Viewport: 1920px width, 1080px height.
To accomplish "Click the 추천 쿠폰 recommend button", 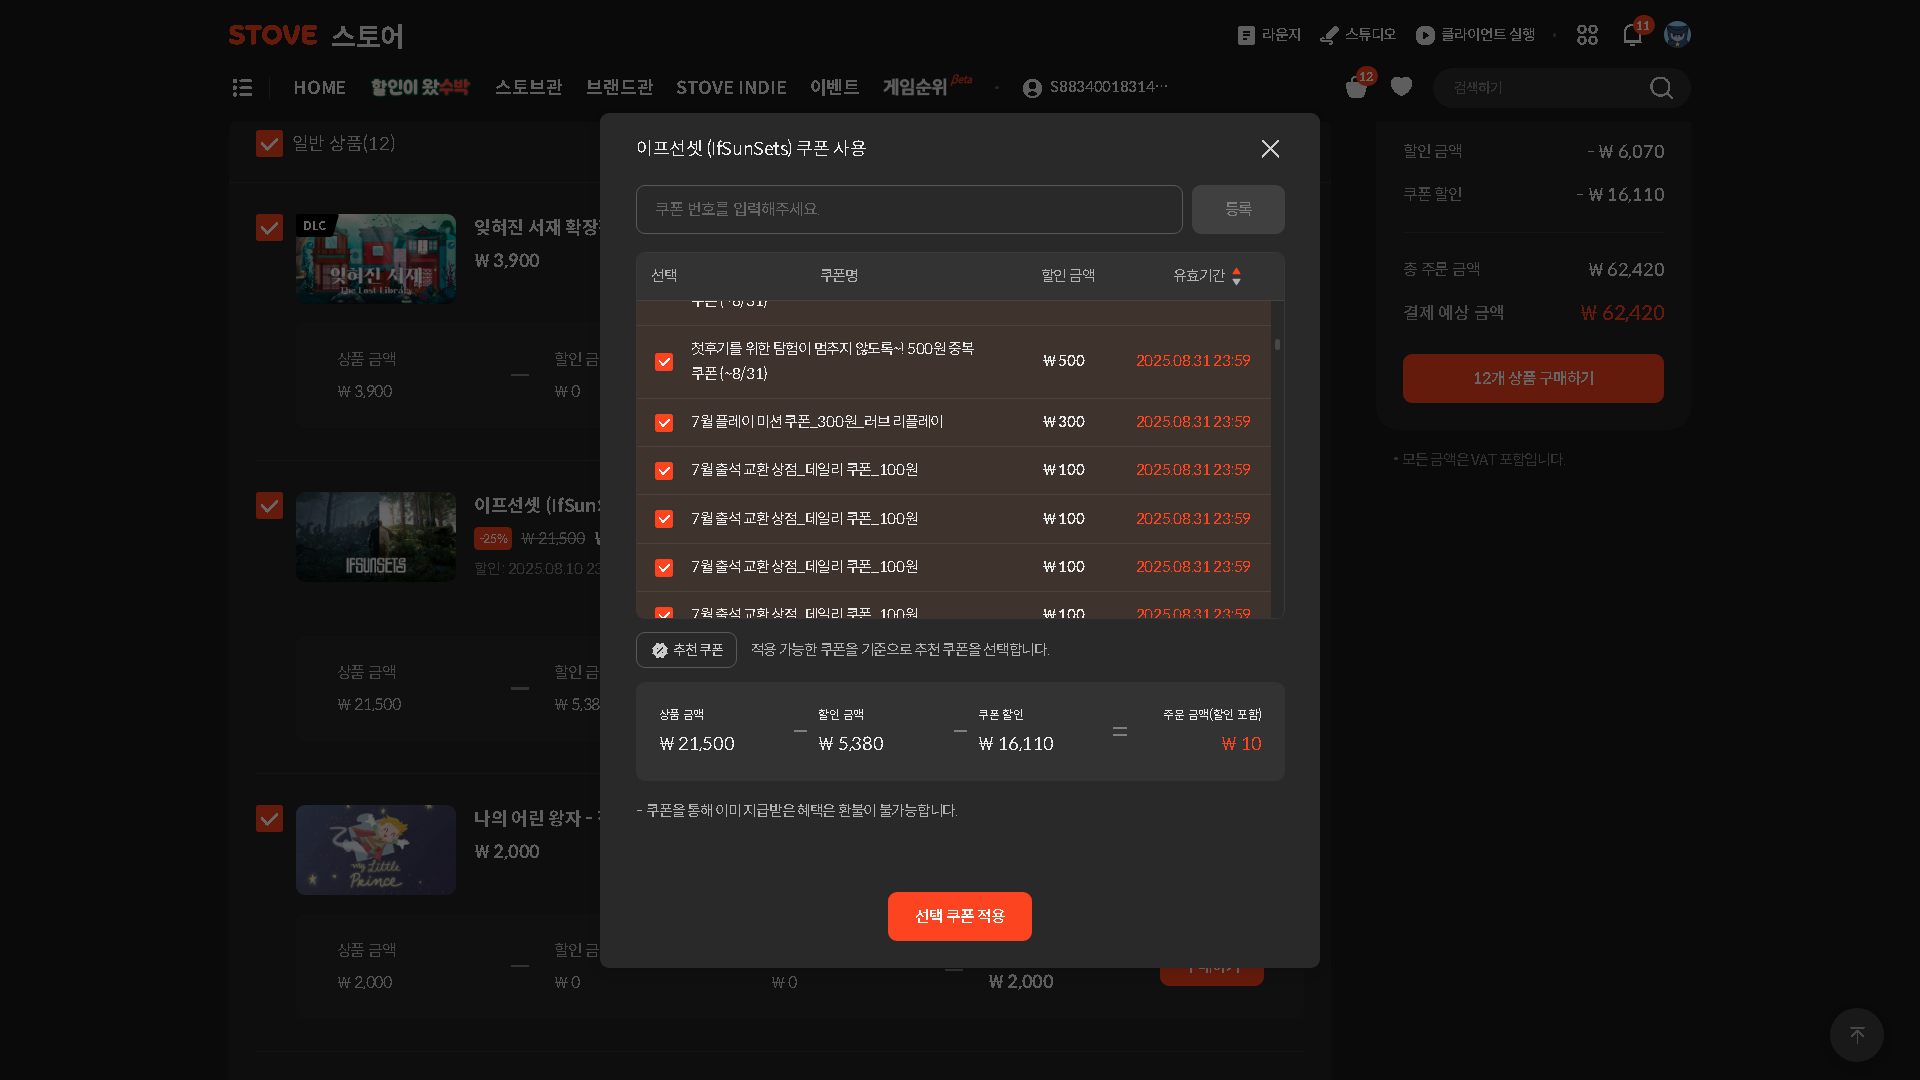I will click(686, 650).
